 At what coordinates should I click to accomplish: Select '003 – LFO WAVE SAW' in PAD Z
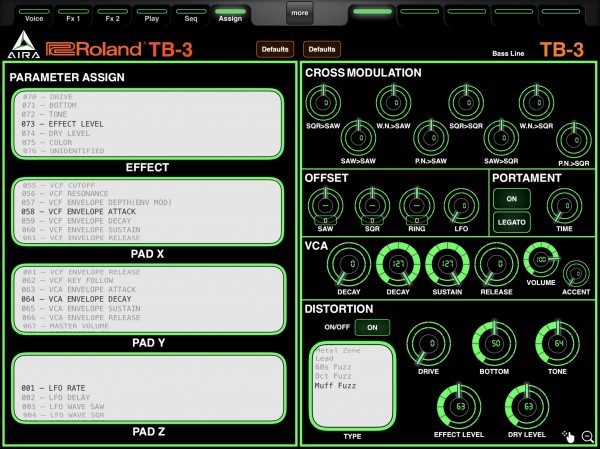point(63,407)
